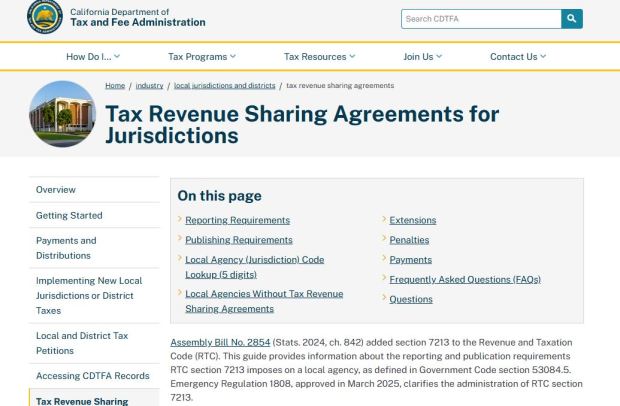Click the CDTFA seal logo

coord(44,17)
